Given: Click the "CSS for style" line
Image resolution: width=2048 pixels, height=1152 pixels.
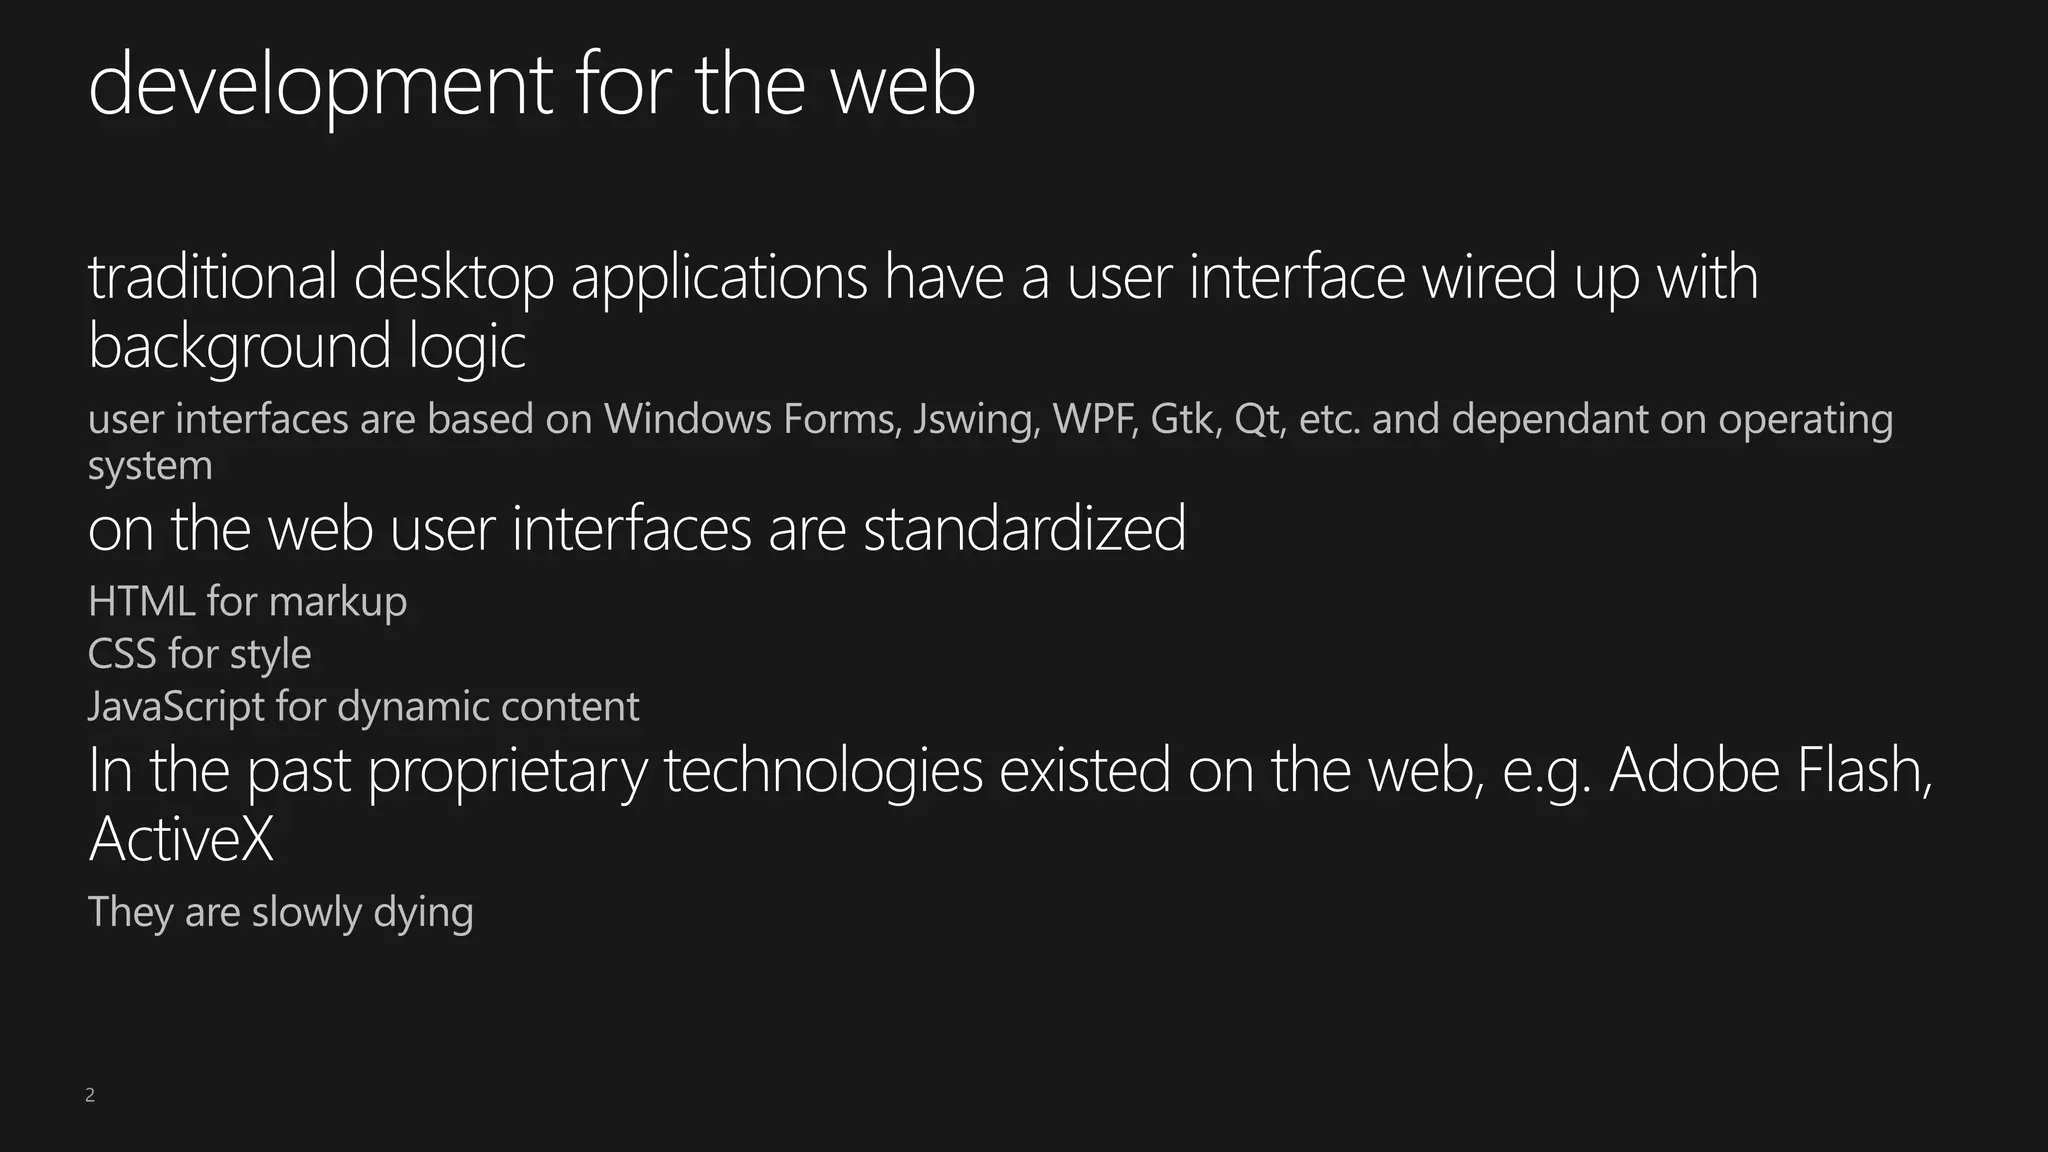Looking at the screenshot, I should click(199, 655).
